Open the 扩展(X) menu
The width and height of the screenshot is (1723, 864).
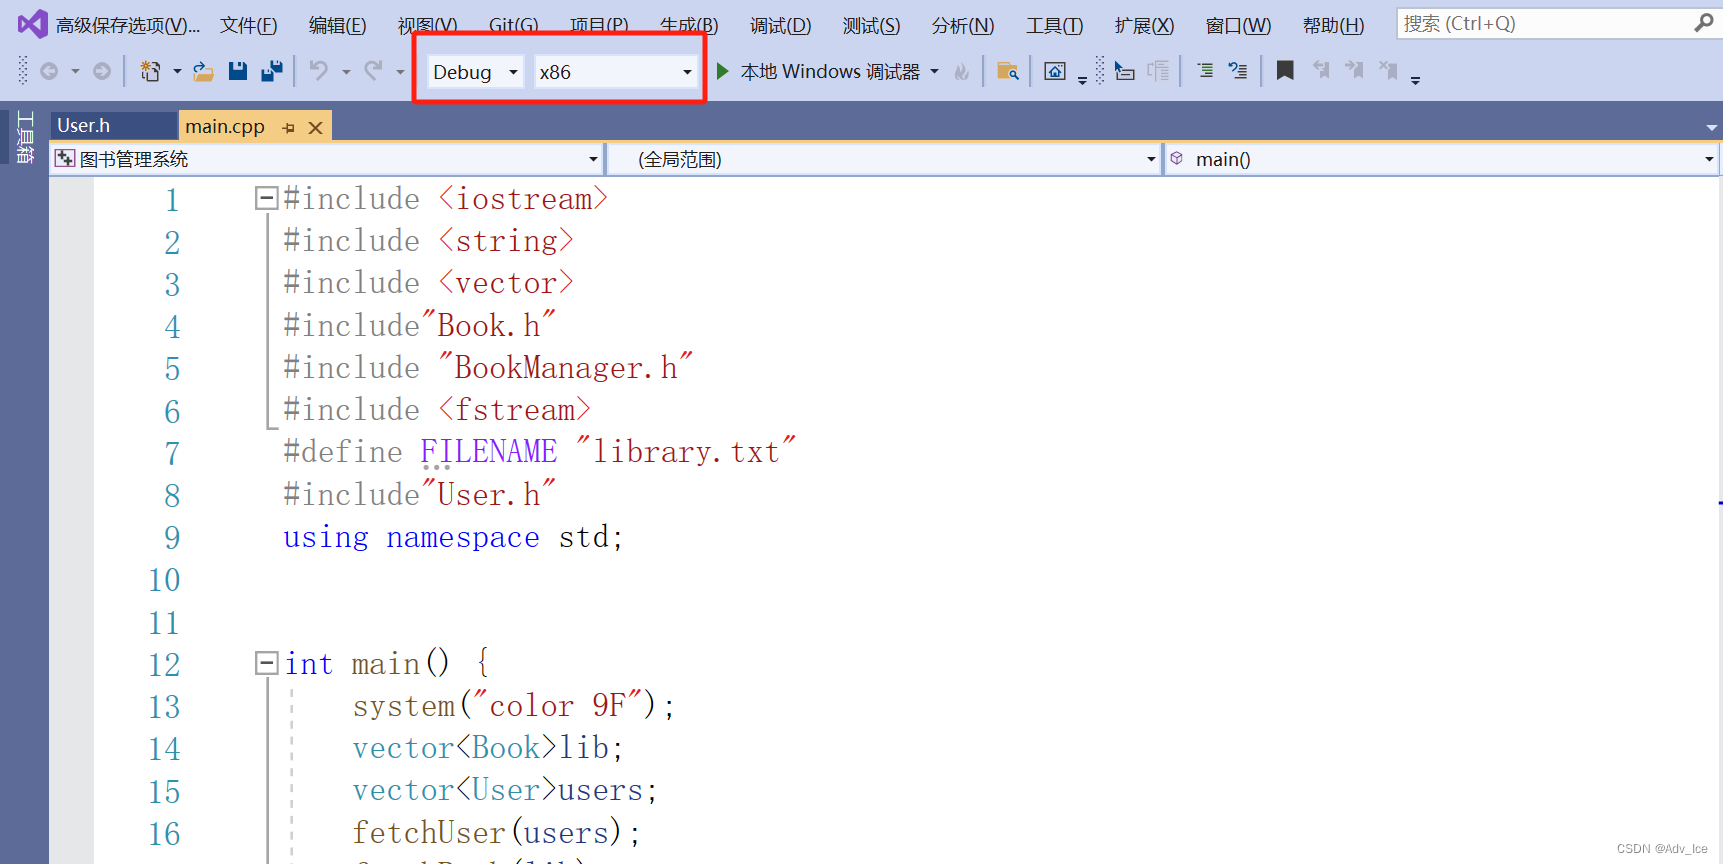[1144, 25]
